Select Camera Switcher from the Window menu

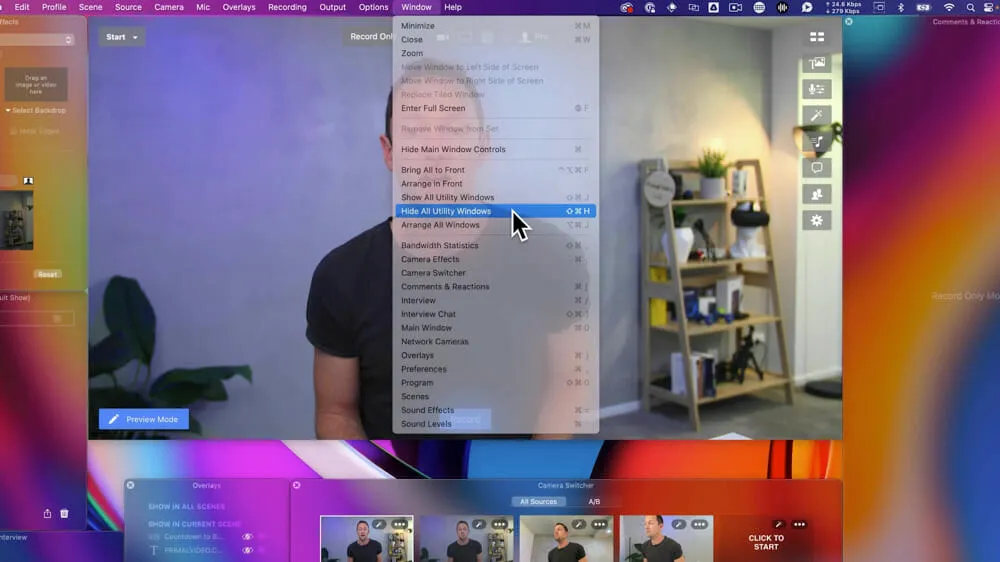click(433, 273)
